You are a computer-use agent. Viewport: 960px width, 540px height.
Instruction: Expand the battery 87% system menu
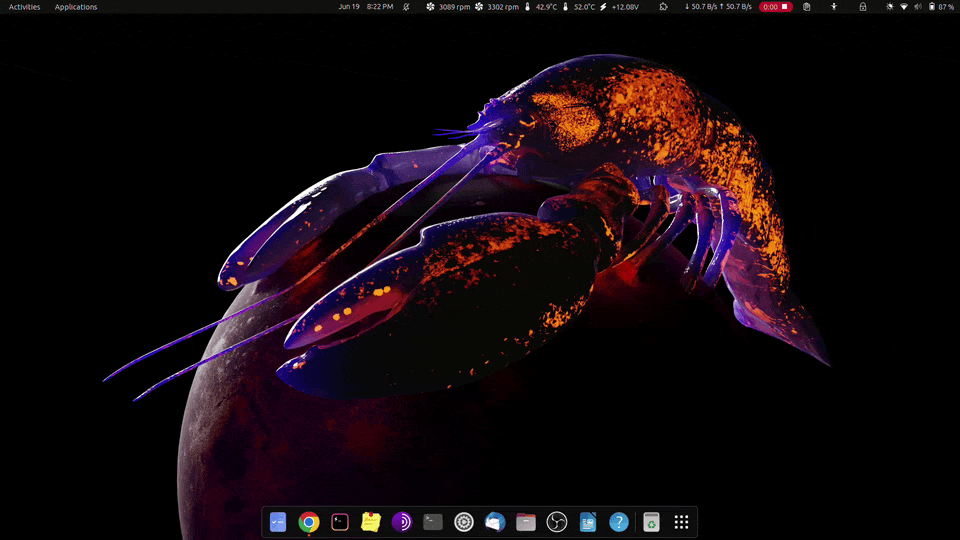pyautogui.click(x=940, y=7)
